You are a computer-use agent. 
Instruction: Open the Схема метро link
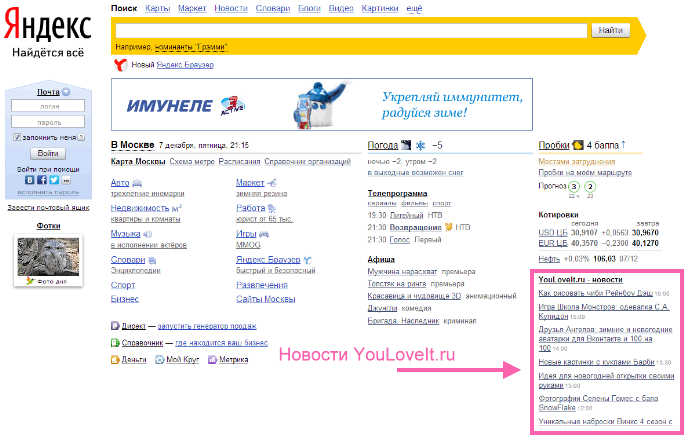(x=192, y=162)
